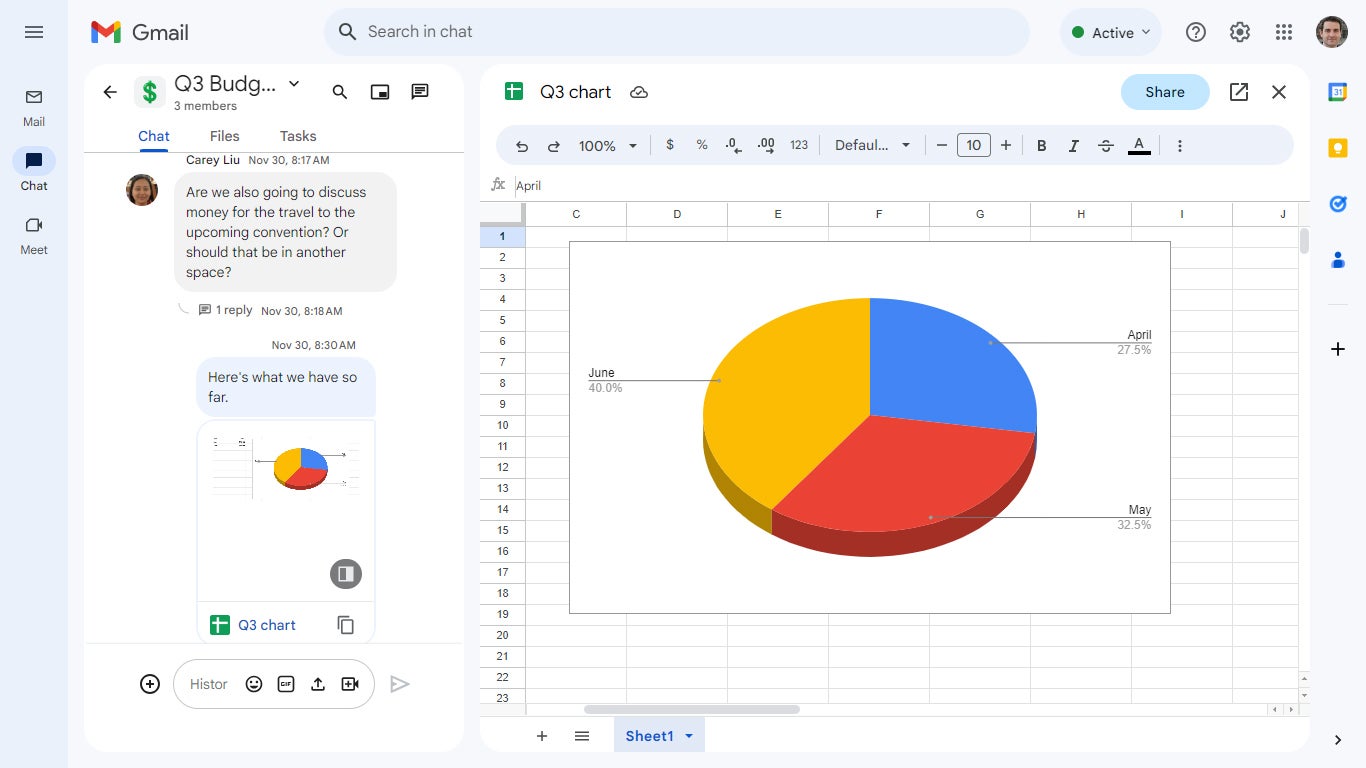
Task: Switch to the Tasks tab
Action: [298, 136]
